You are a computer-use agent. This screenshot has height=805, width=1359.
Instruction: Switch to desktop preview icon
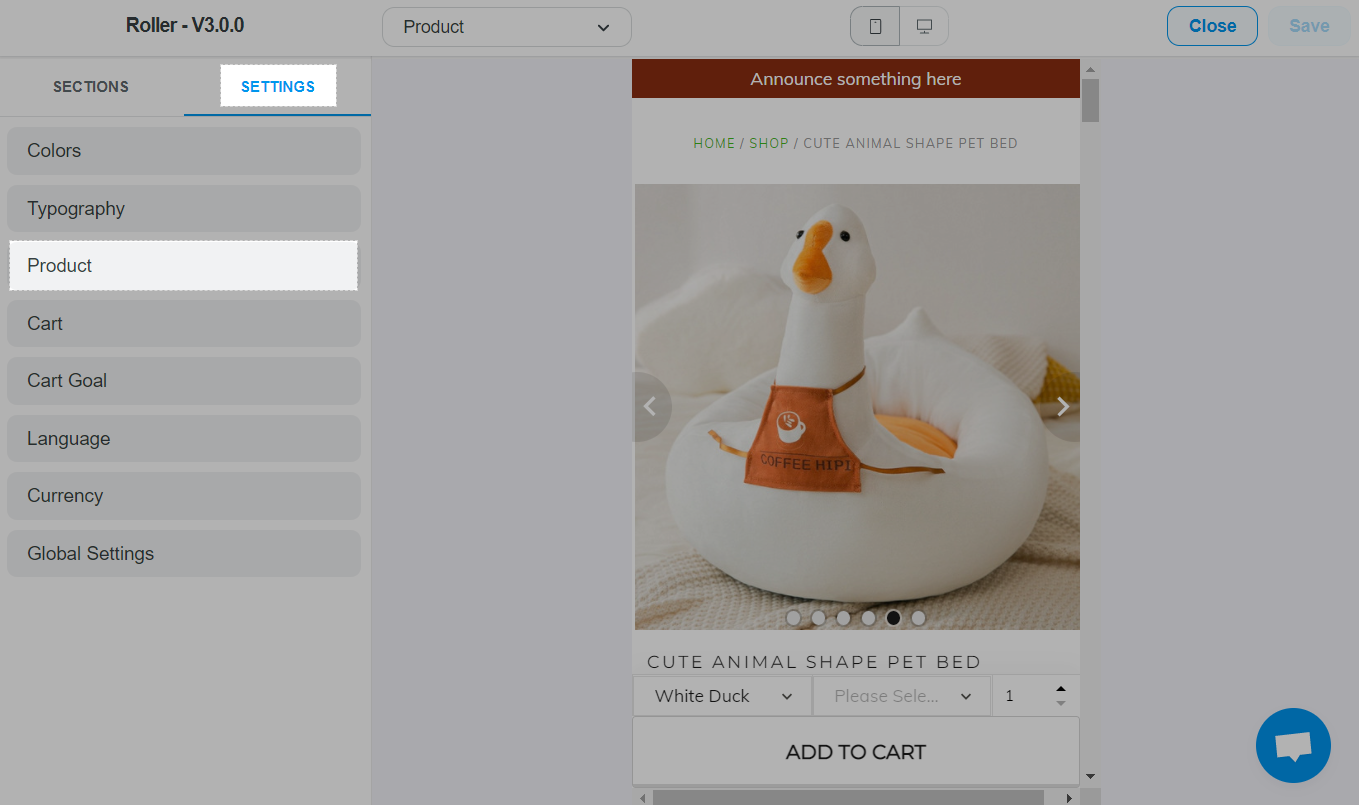[924, 27]
